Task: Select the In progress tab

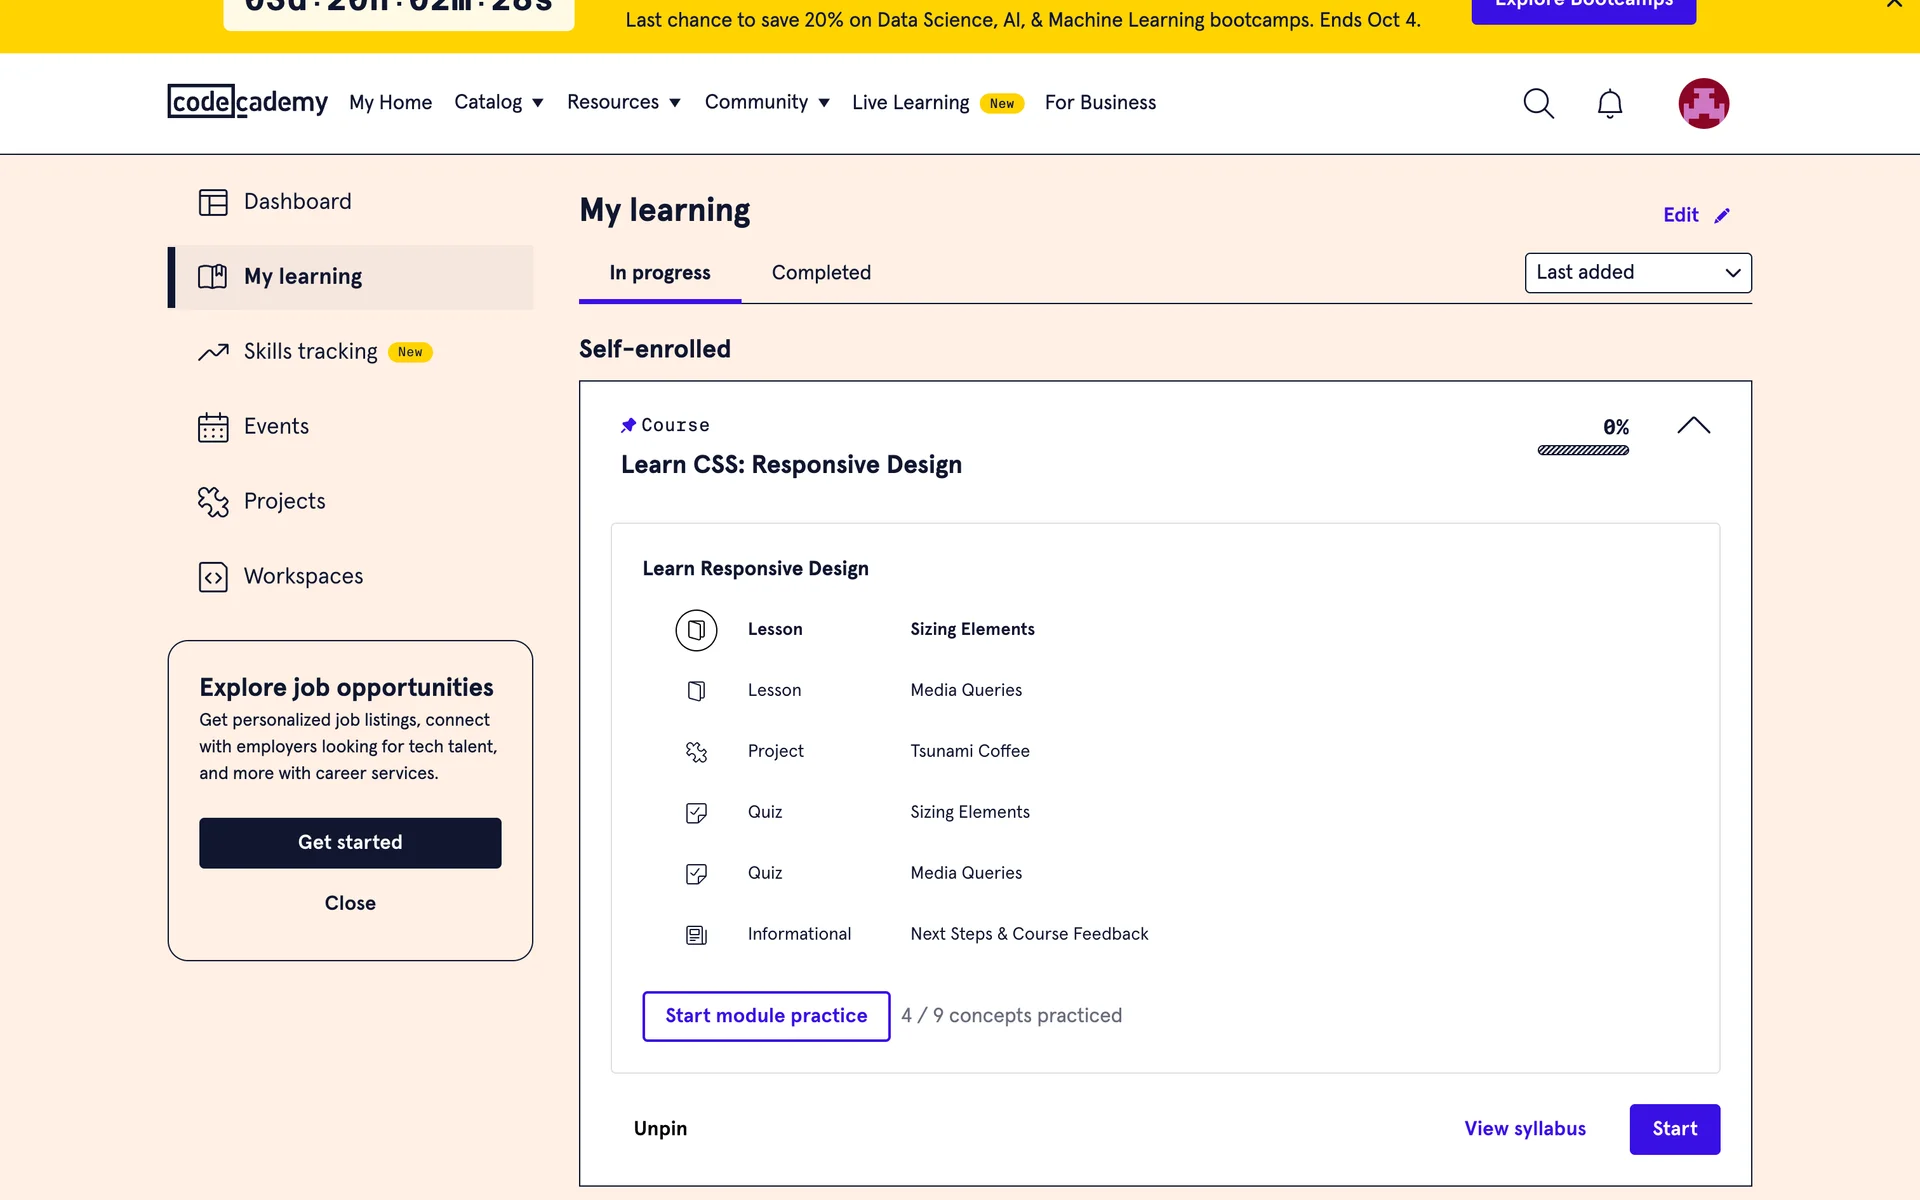Action: click(660, 273)
